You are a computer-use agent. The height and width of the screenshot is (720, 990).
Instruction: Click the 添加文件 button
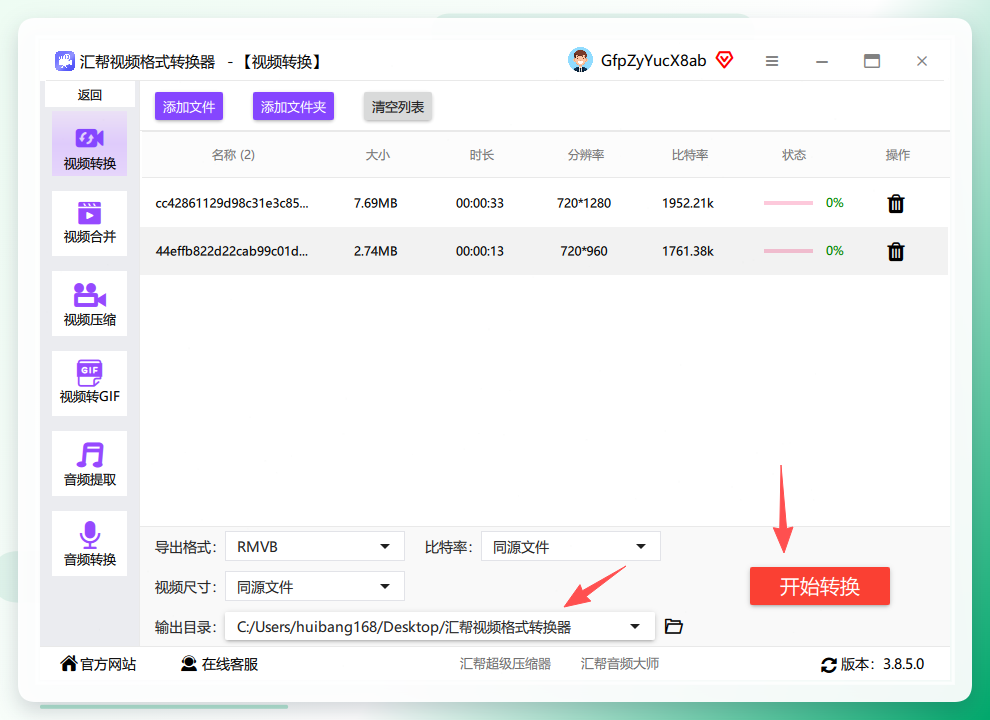189,107
